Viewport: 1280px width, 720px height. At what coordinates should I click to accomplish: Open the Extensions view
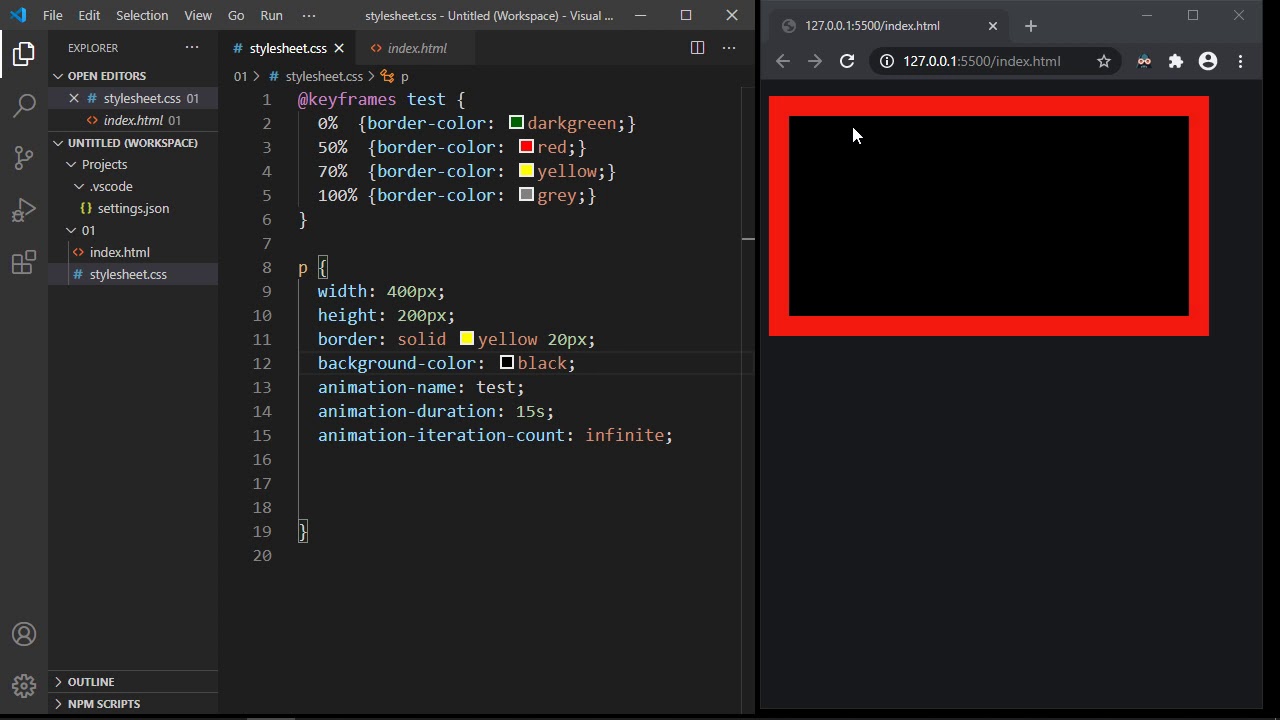click(x=24, y=263)
